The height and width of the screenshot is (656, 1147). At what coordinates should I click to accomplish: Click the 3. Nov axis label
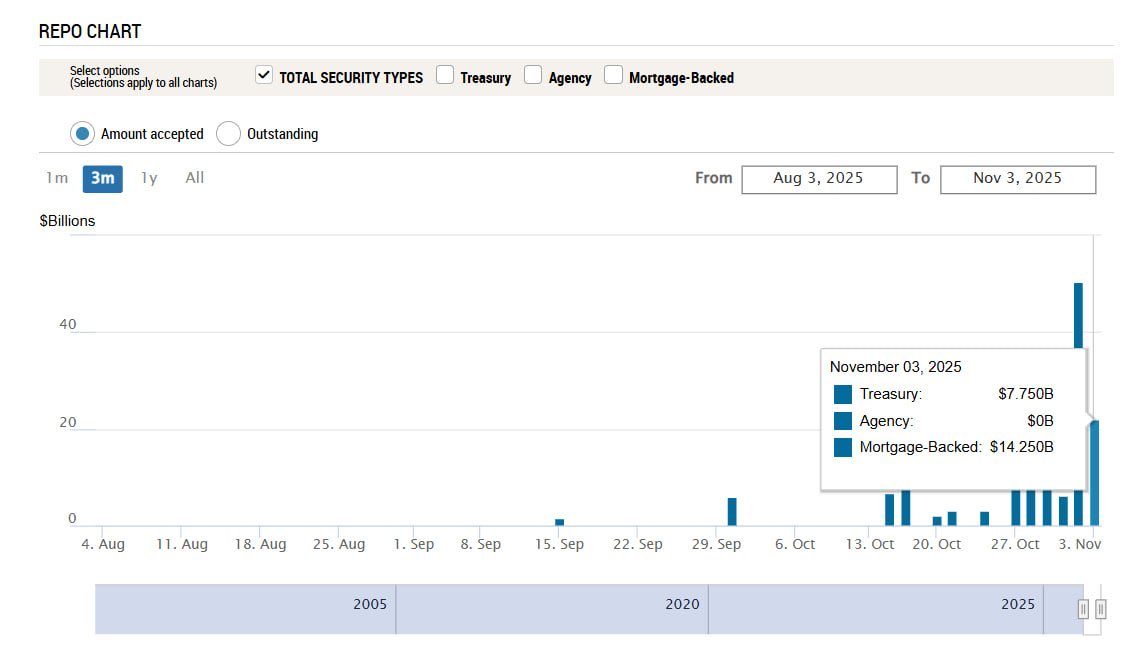pyautogui.click(x=1080, y=544)
